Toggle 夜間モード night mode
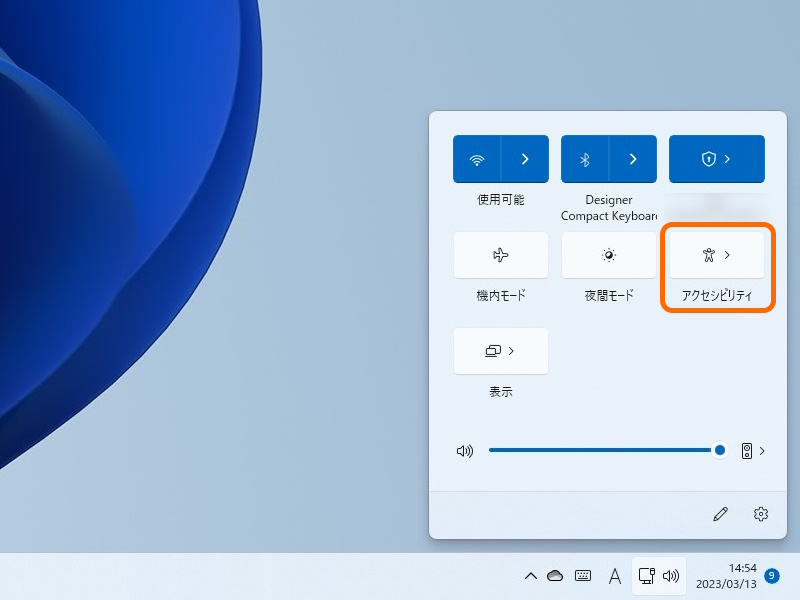The image size is (800, 600). click(608, 254)
